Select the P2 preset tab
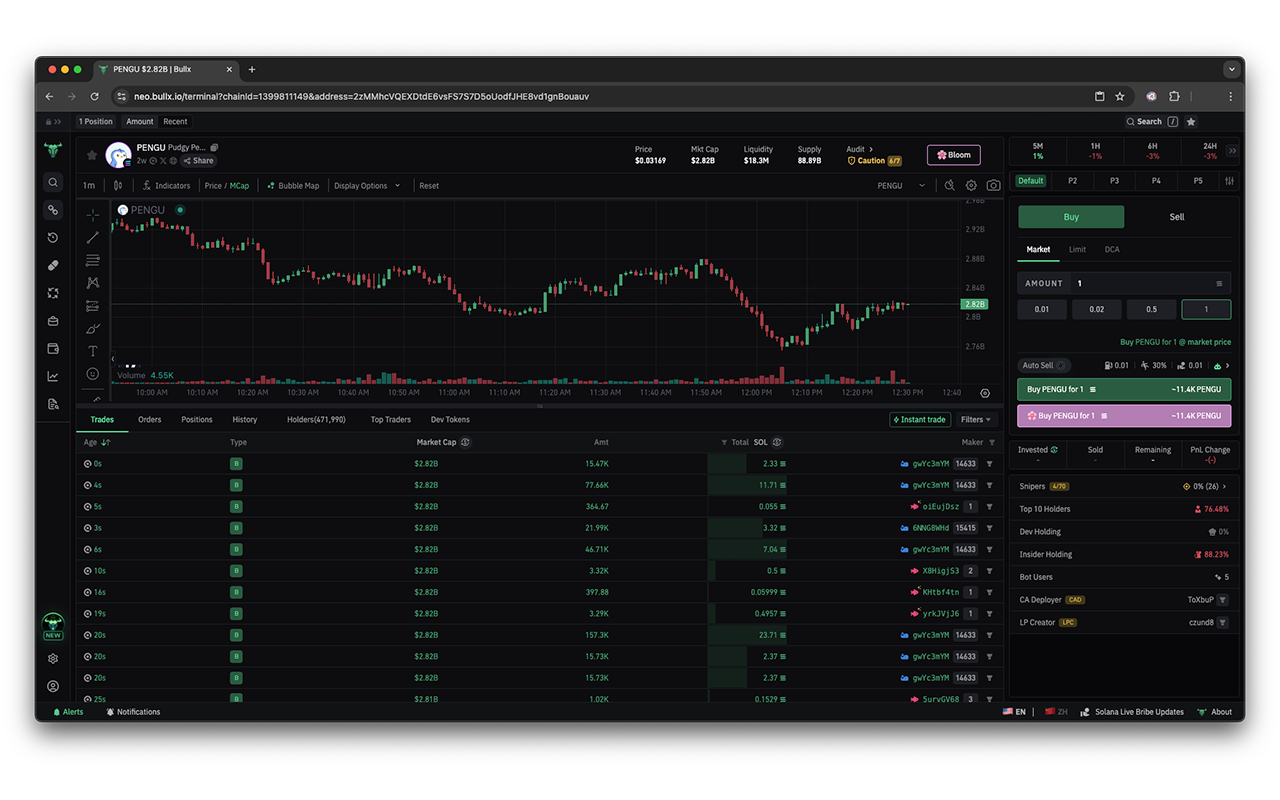The width and height of the screenshot is (1280, 800). (x=1073, y=181)
